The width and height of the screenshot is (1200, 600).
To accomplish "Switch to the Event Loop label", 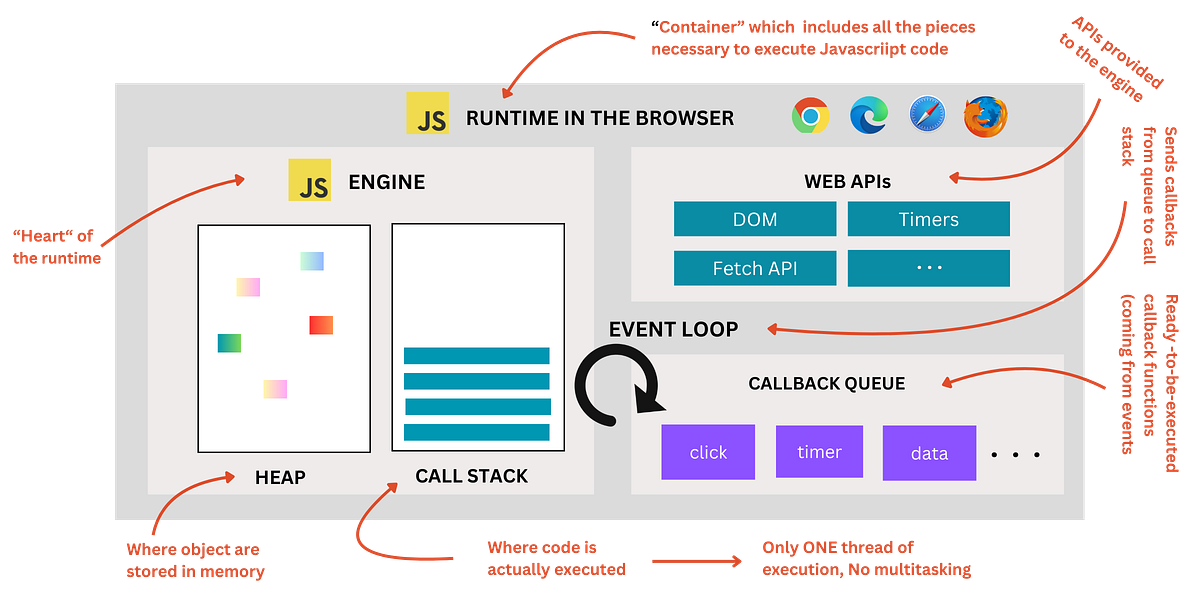I will 672,329.
